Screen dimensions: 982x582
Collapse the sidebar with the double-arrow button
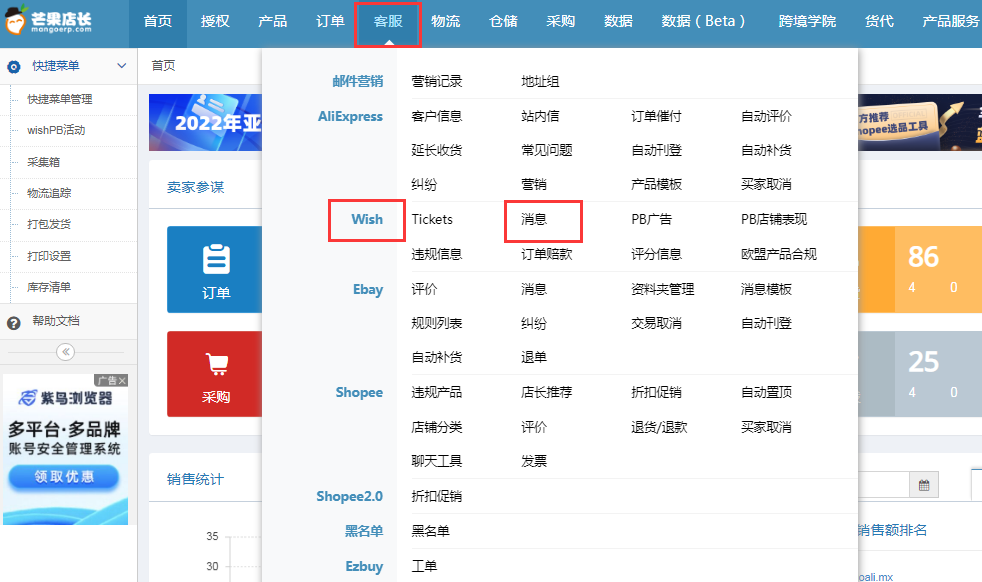[65, 351]
